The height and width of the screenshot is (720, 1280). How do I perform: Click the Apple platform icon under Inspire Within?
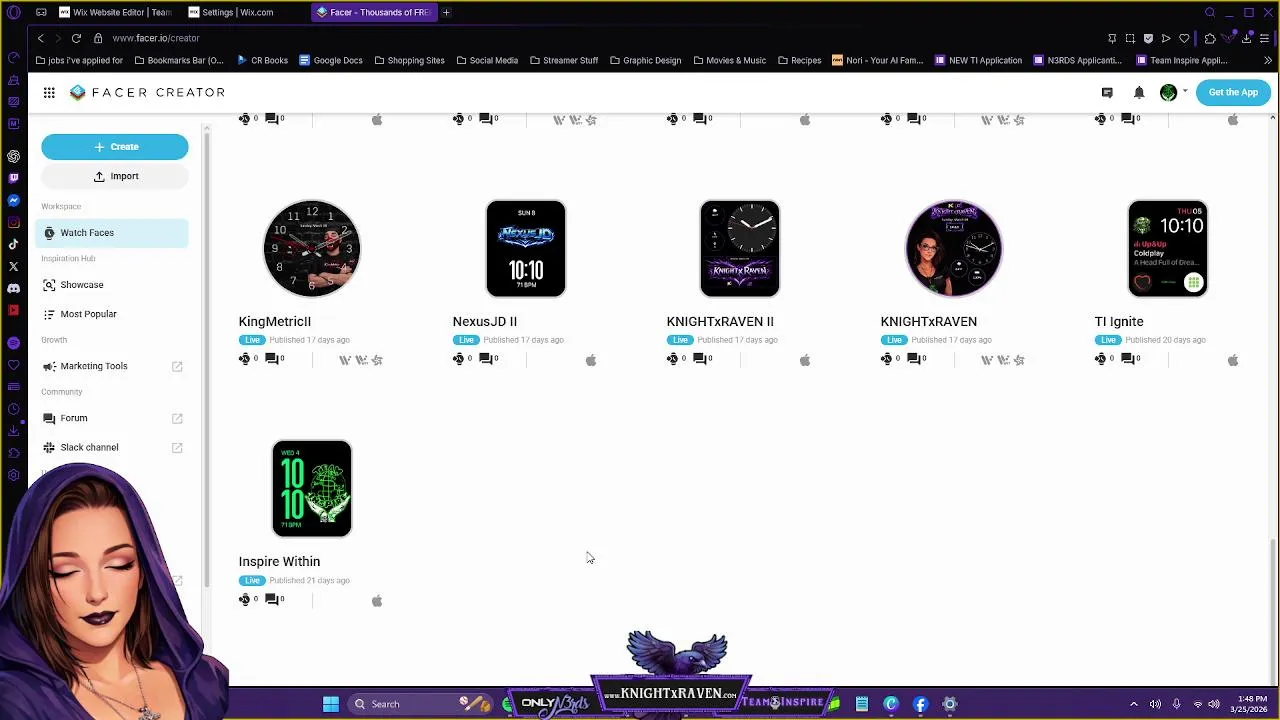pyautogui.click(x=377, y=600)
